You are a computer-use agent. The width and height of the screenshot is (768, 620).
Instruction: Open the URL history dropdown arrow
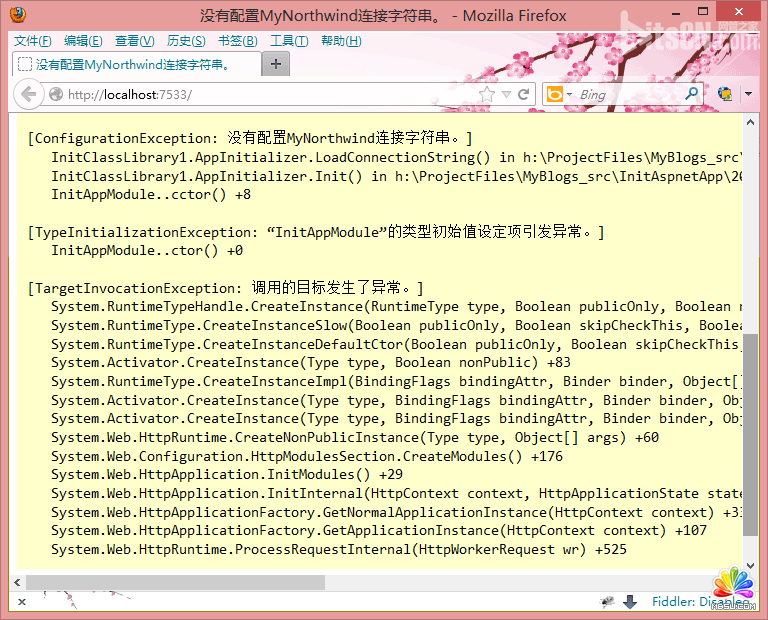pos(506,94)
